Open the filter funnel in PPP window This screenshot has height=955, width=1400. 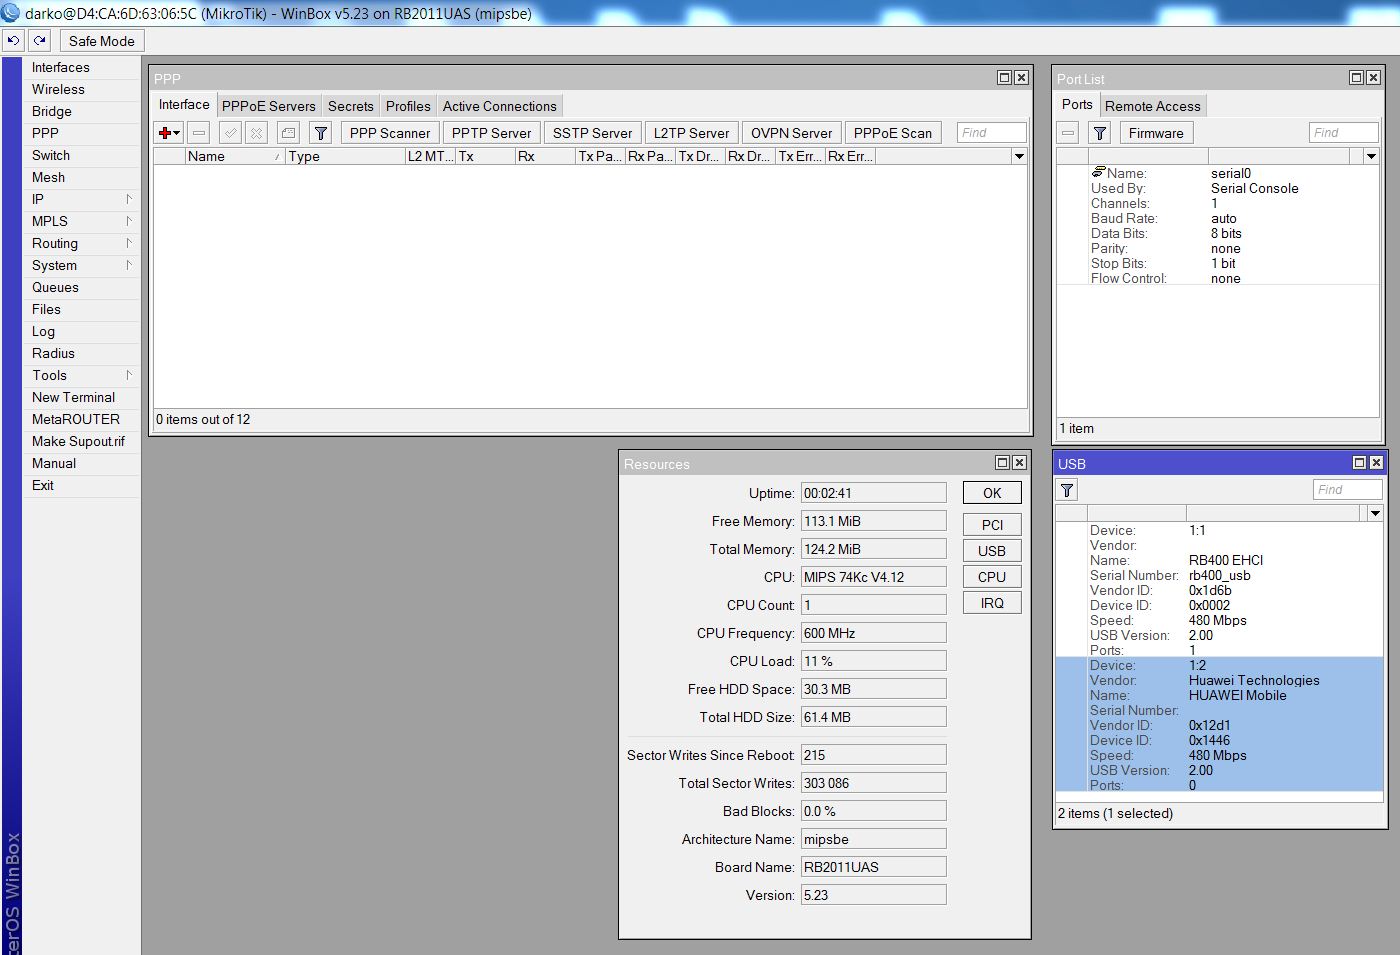pyautogui.click(x=320, y=133)
